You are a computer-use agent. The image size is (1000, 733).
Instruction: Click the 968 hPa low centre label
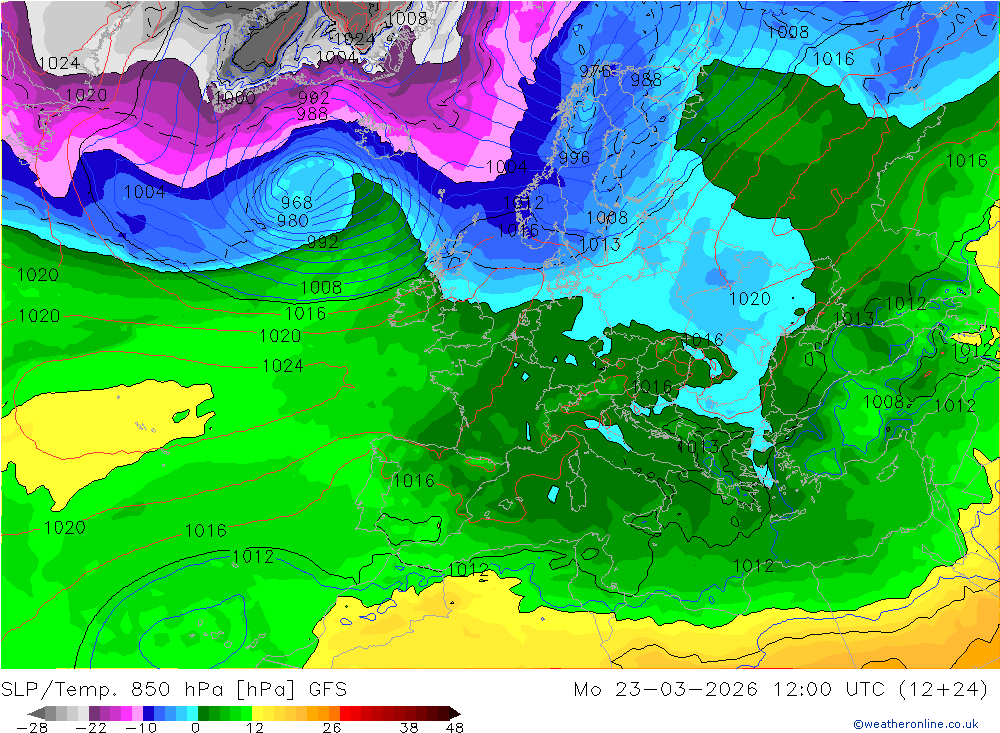(x=297, y=203)
